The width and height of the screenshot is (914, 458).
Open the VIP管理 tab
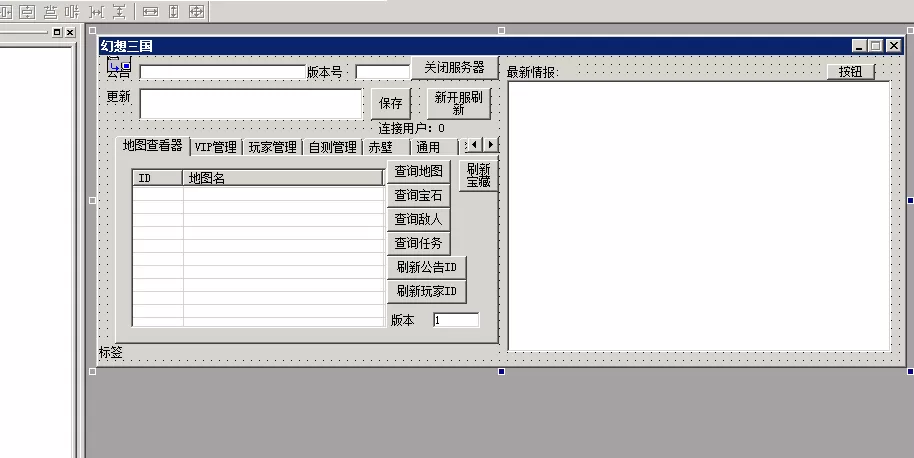pyautogui.click(x=216, y=147)
